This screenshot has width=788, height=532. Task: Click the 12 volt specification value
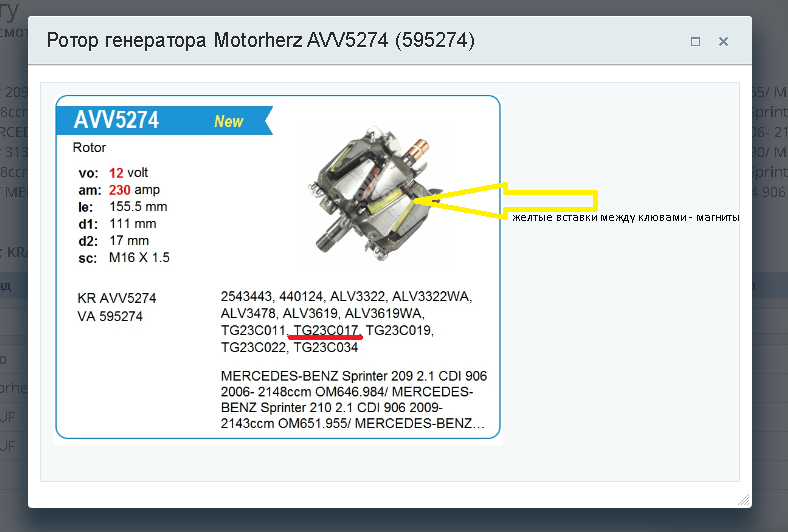[128, 173]
